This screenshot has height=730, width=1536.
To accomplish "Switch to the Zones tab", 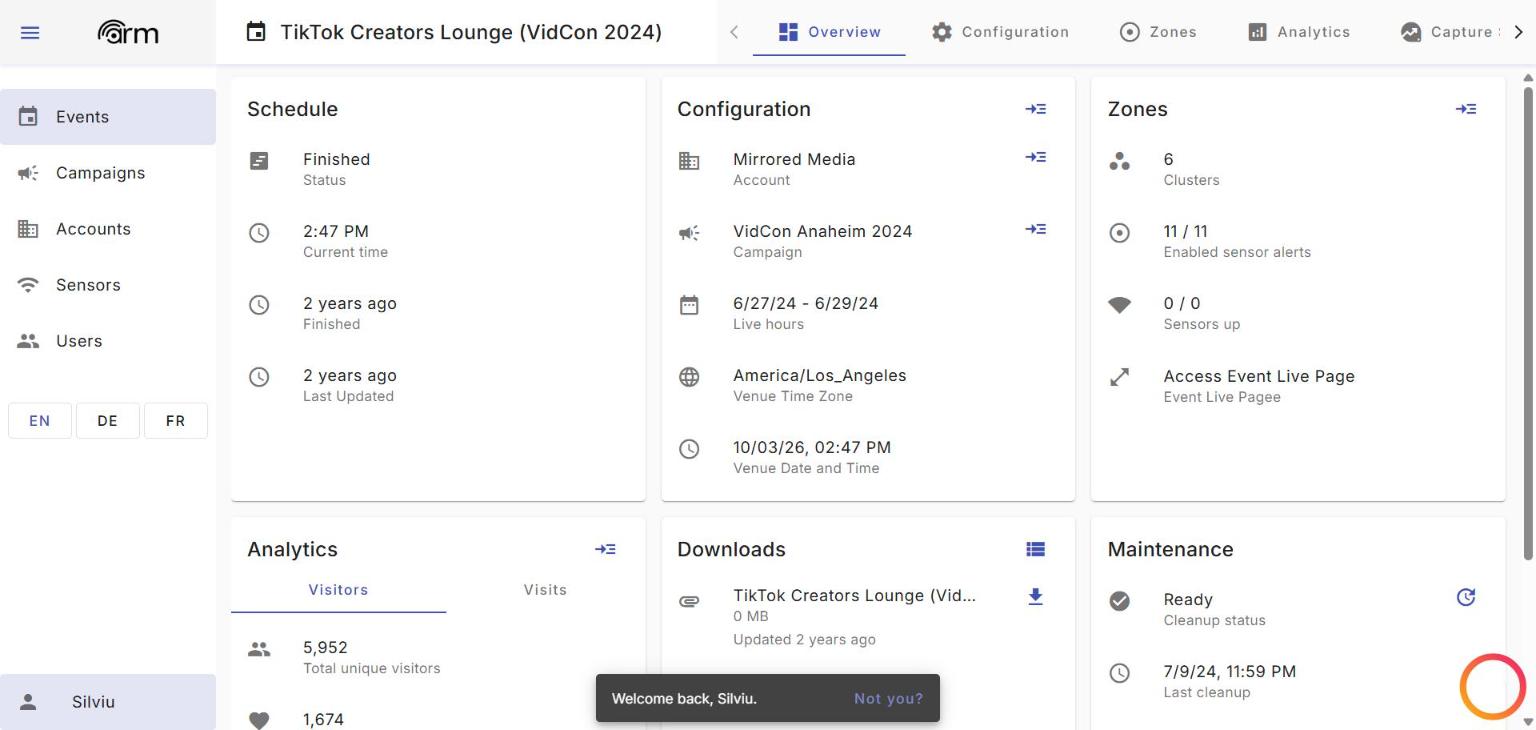I will click(1158, 32).
